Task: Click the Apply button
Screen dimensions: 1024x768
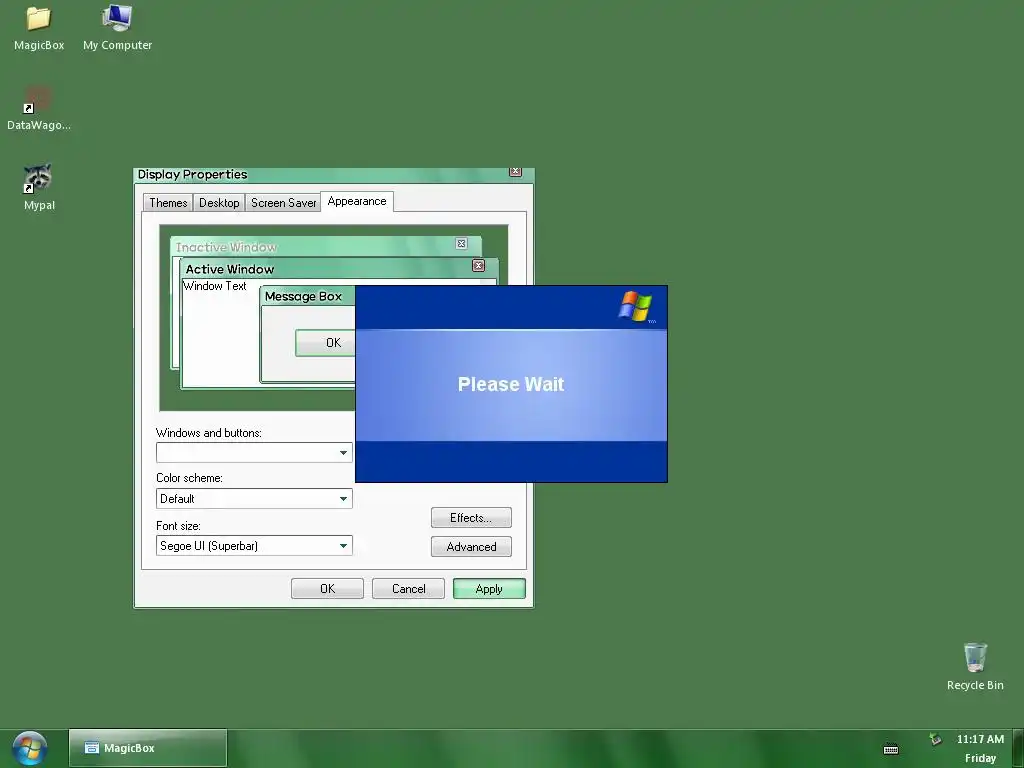Action: click(489, 588)
